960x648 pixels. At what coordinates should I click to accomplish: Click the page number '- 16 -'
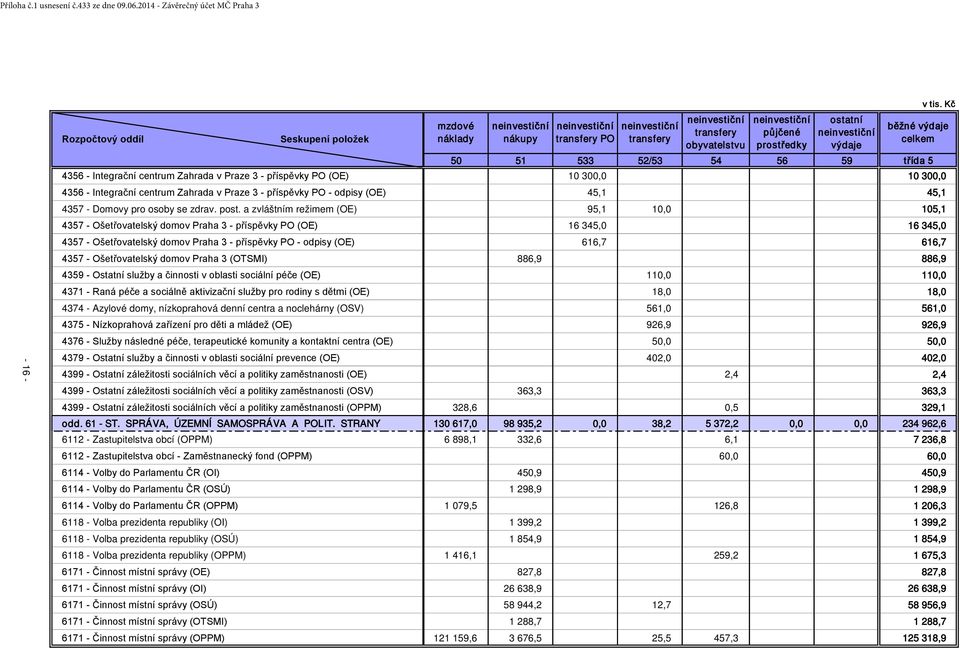click(26, 369)
